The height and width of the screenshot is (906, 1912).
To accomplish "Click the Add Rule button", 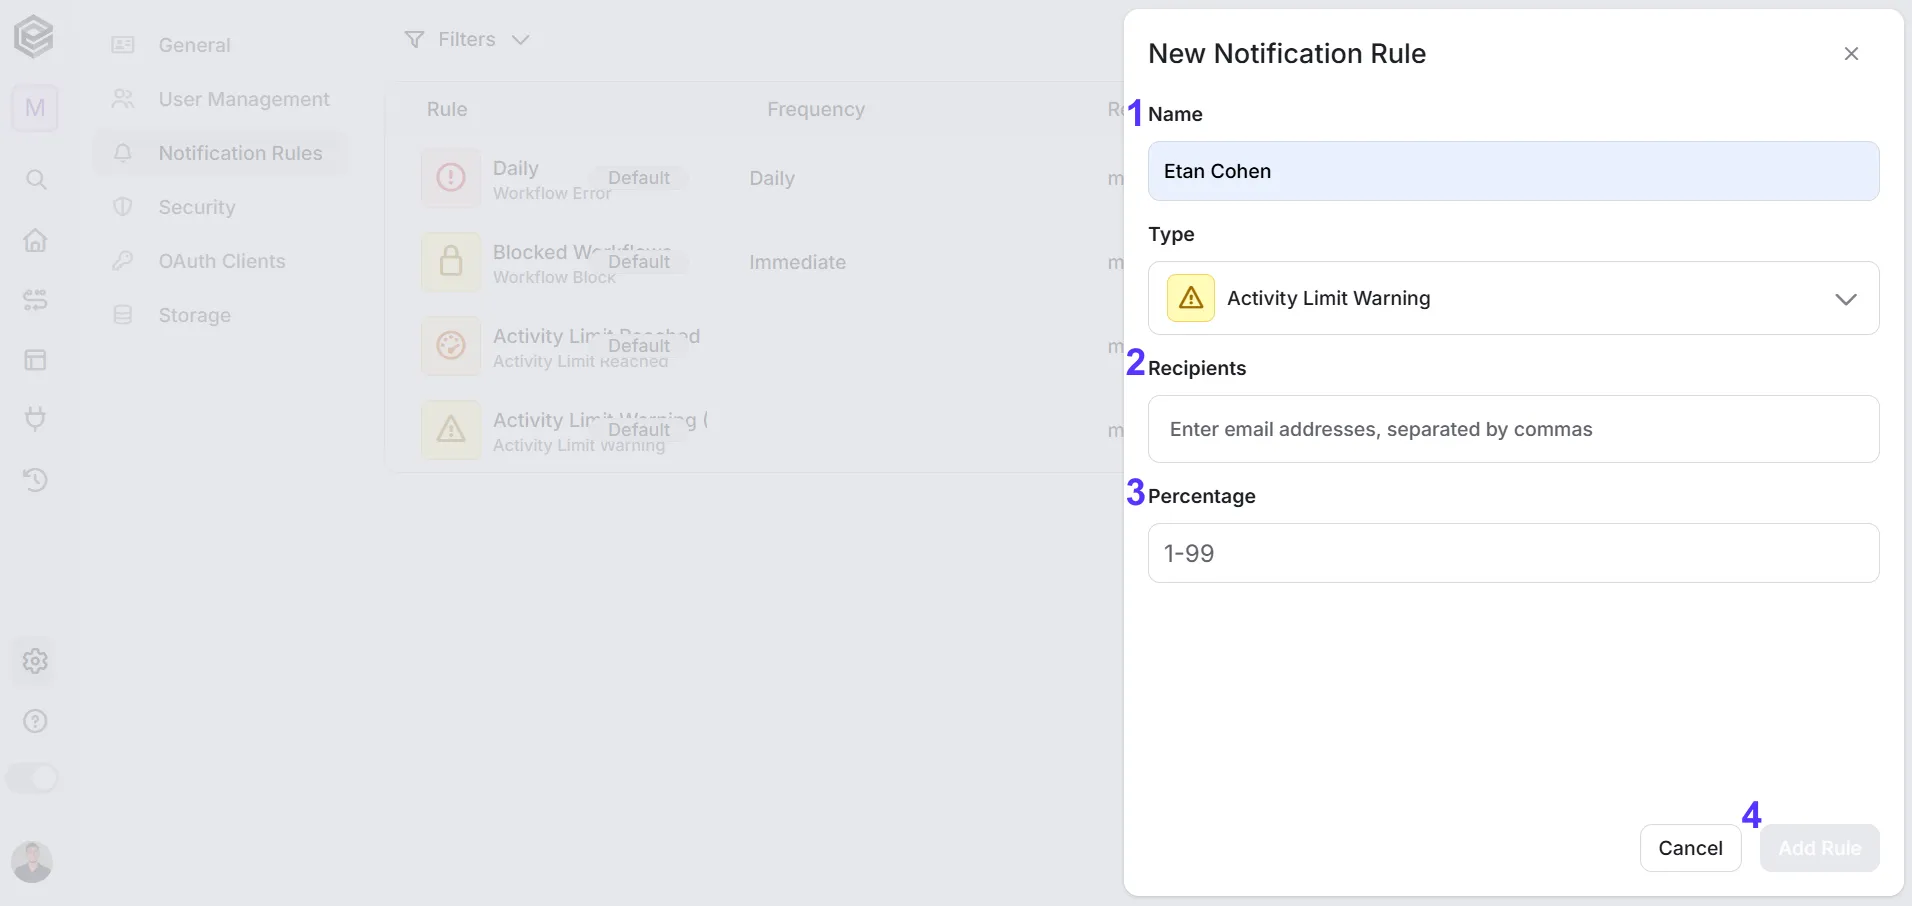I will (1819, 848).
